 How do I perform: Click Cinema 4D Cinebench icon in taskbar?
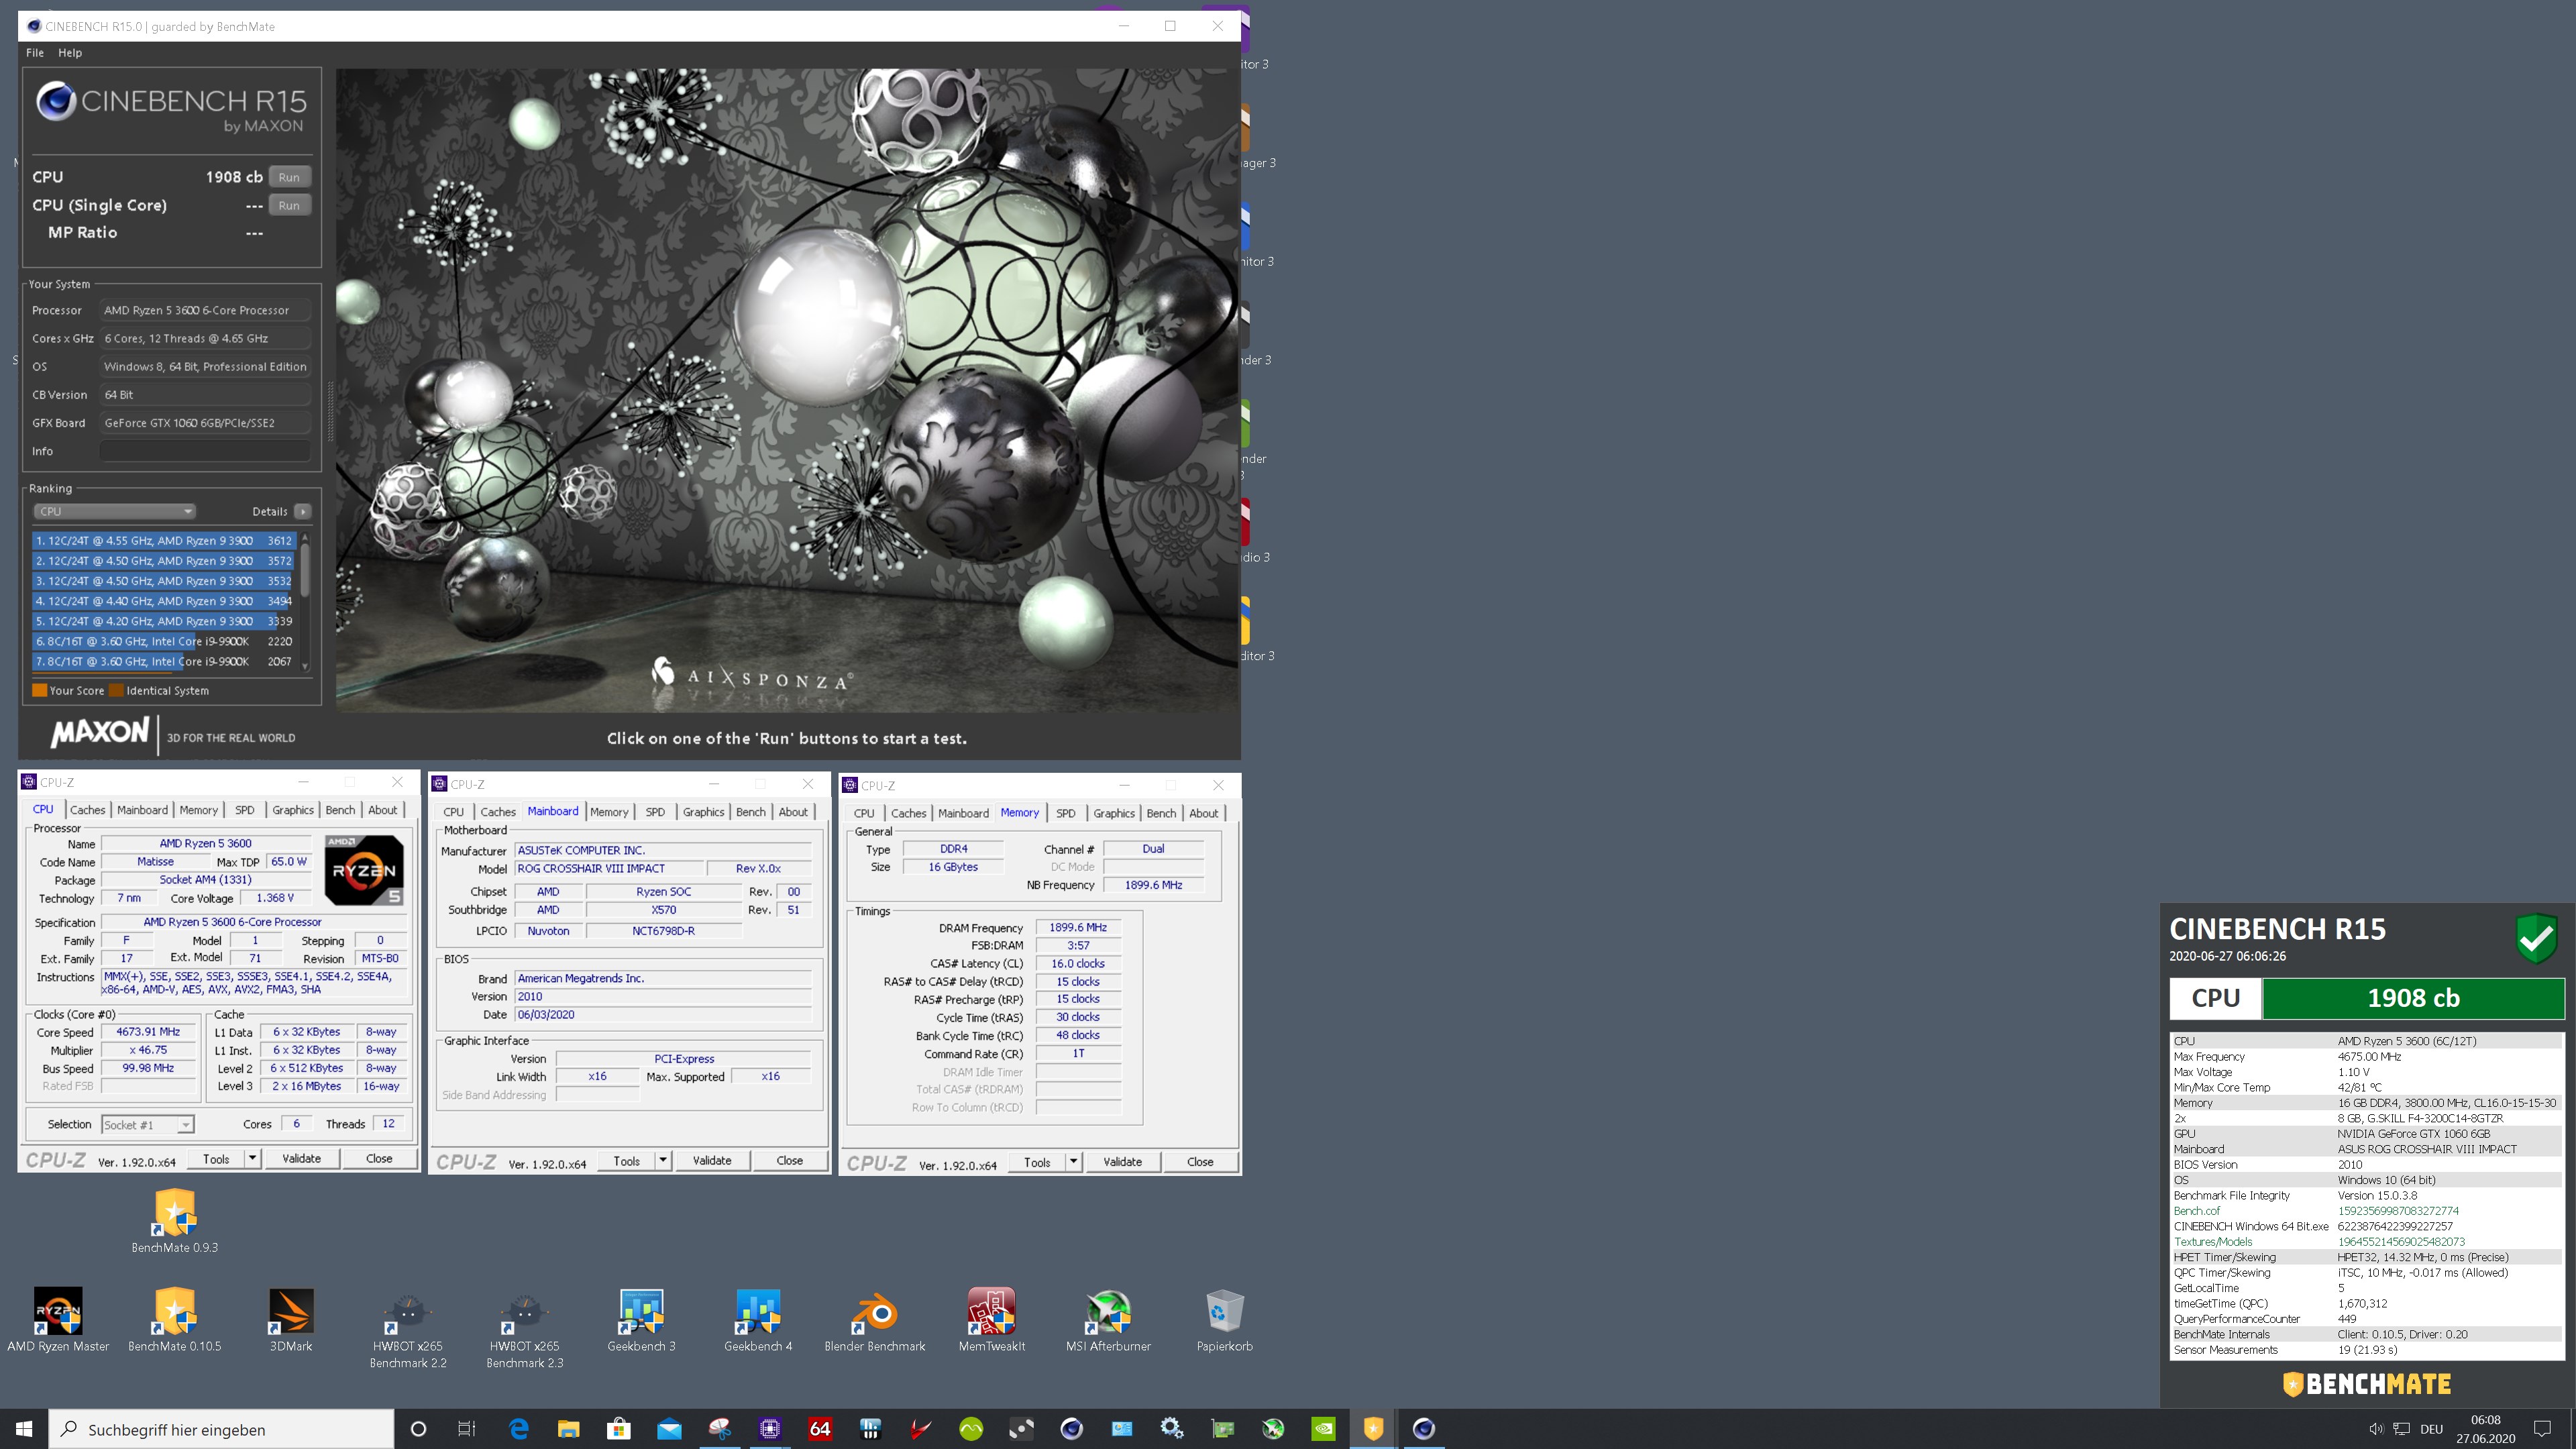pos(1424,1429)
